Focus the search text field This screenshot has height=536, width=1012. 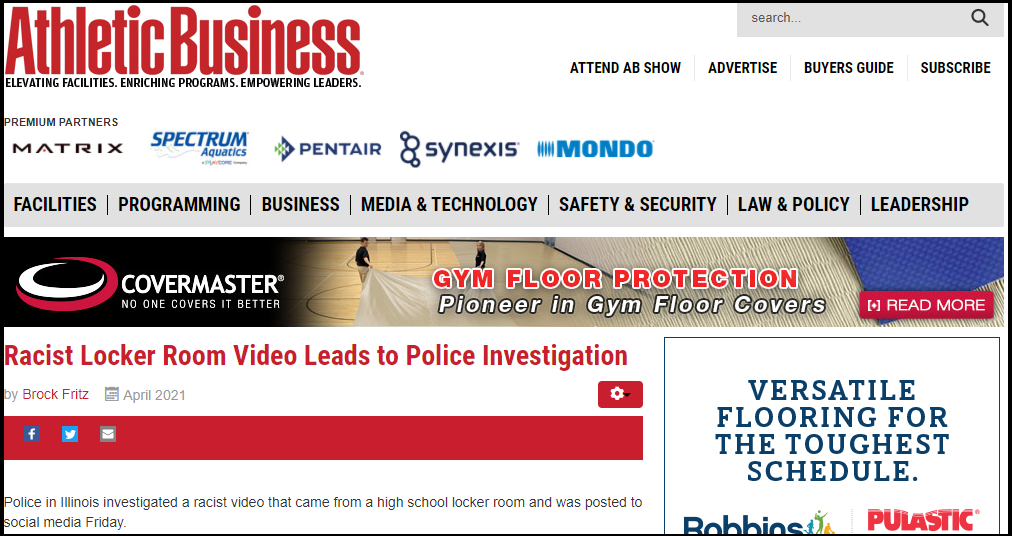click(x=852, y=18)
